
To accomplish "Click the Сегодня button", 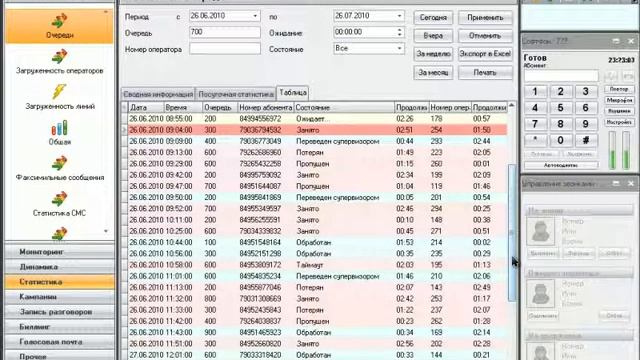I will 433,18.
